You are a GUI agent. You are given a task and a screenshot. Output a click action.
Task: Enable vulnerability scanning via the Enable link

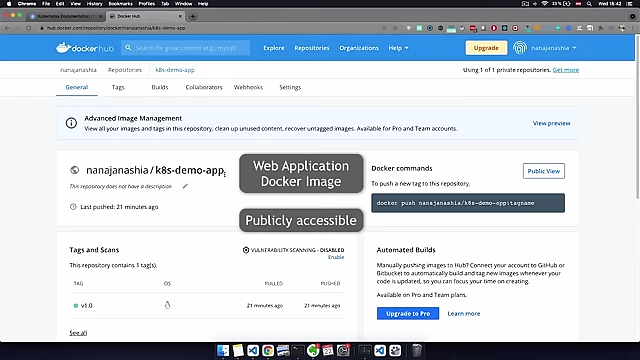click(336, 257)
